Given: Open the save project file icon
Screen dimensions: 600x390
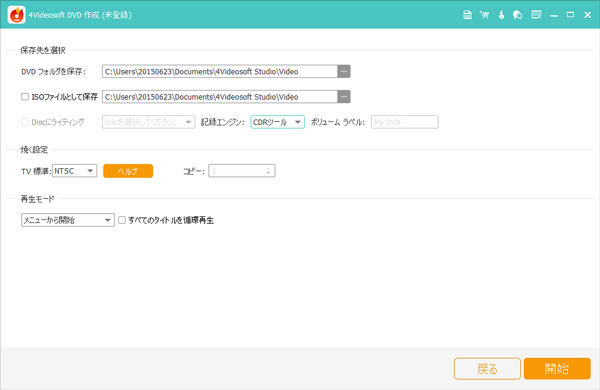Looking at the screenshot, I should click(x=467, y=15).
